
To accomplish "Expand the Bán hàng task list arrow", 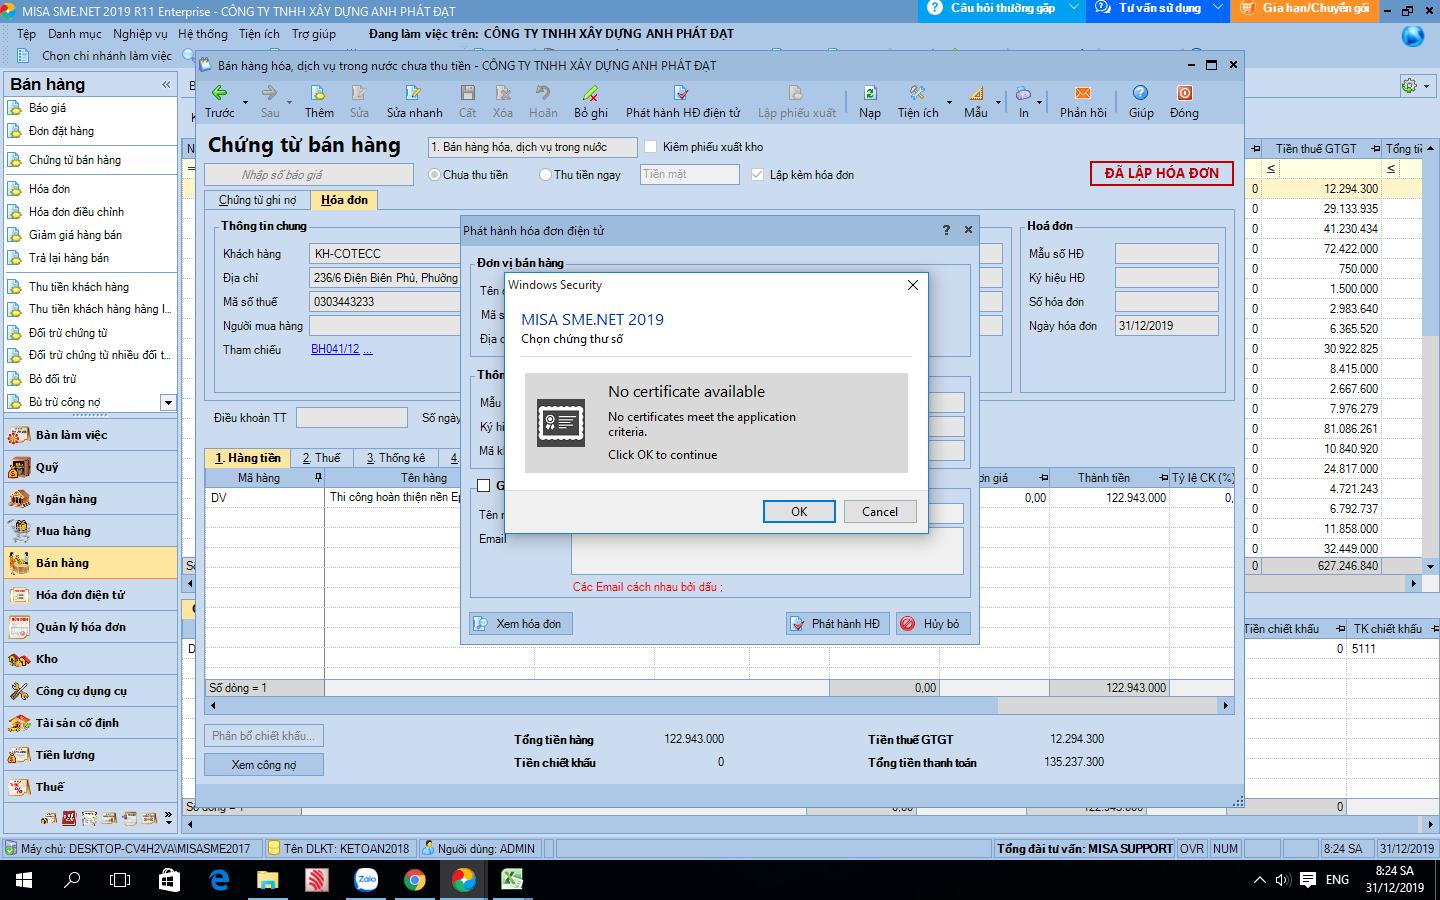I will coord(168,402).
